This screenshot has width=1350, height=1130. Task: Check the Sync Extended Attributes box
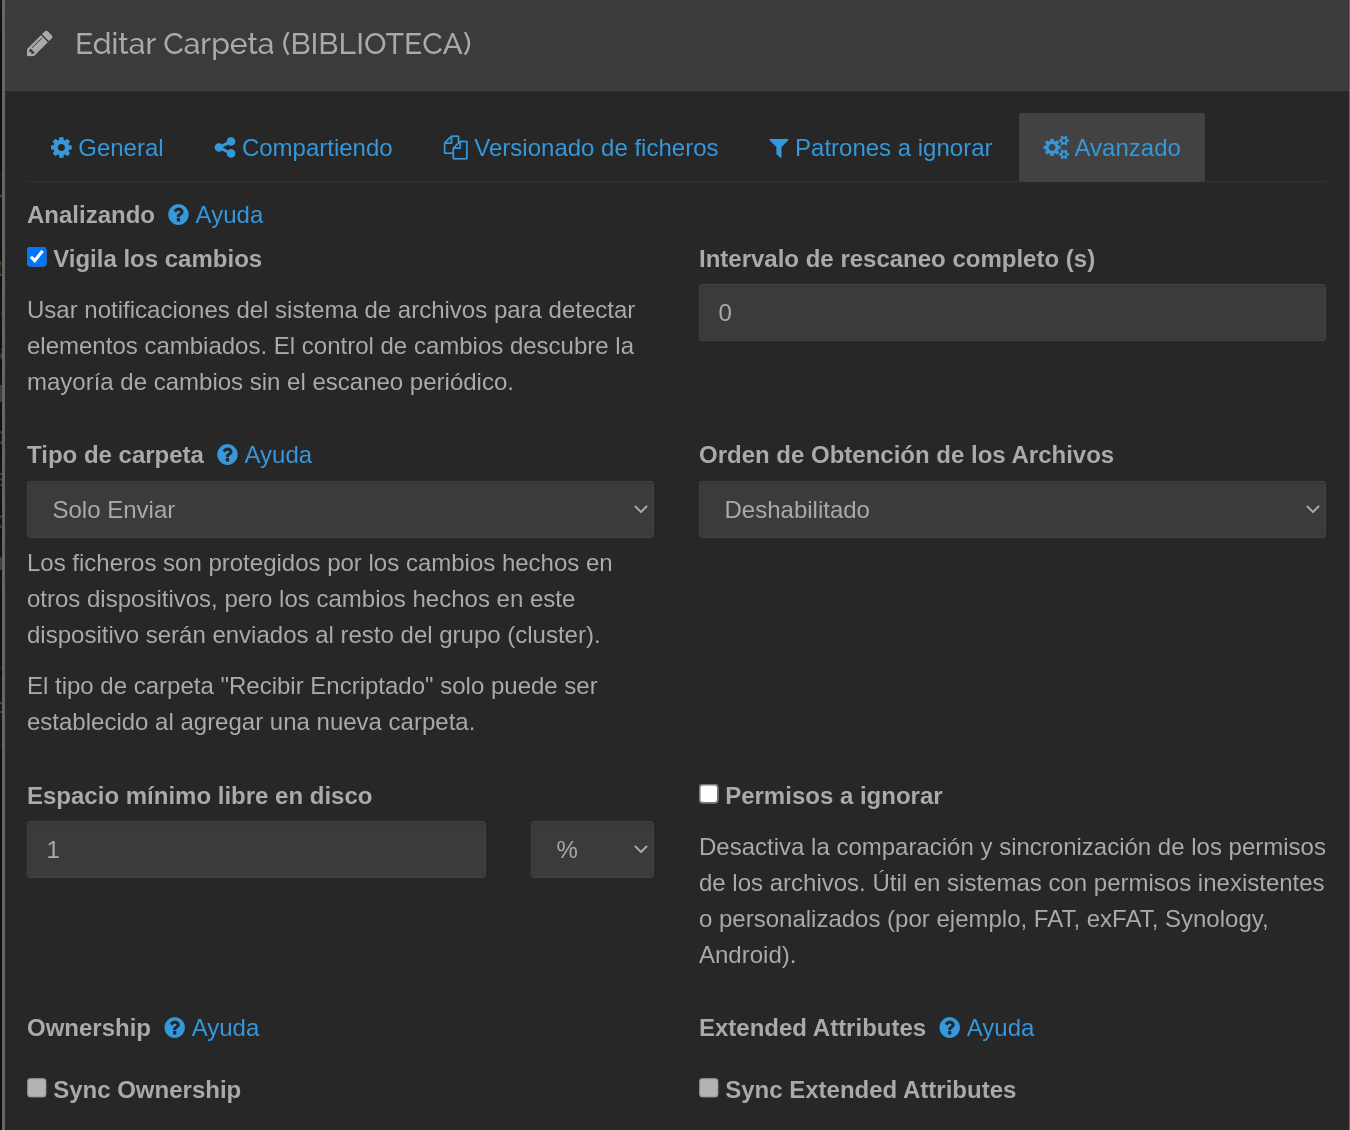tap(709, 1088)
